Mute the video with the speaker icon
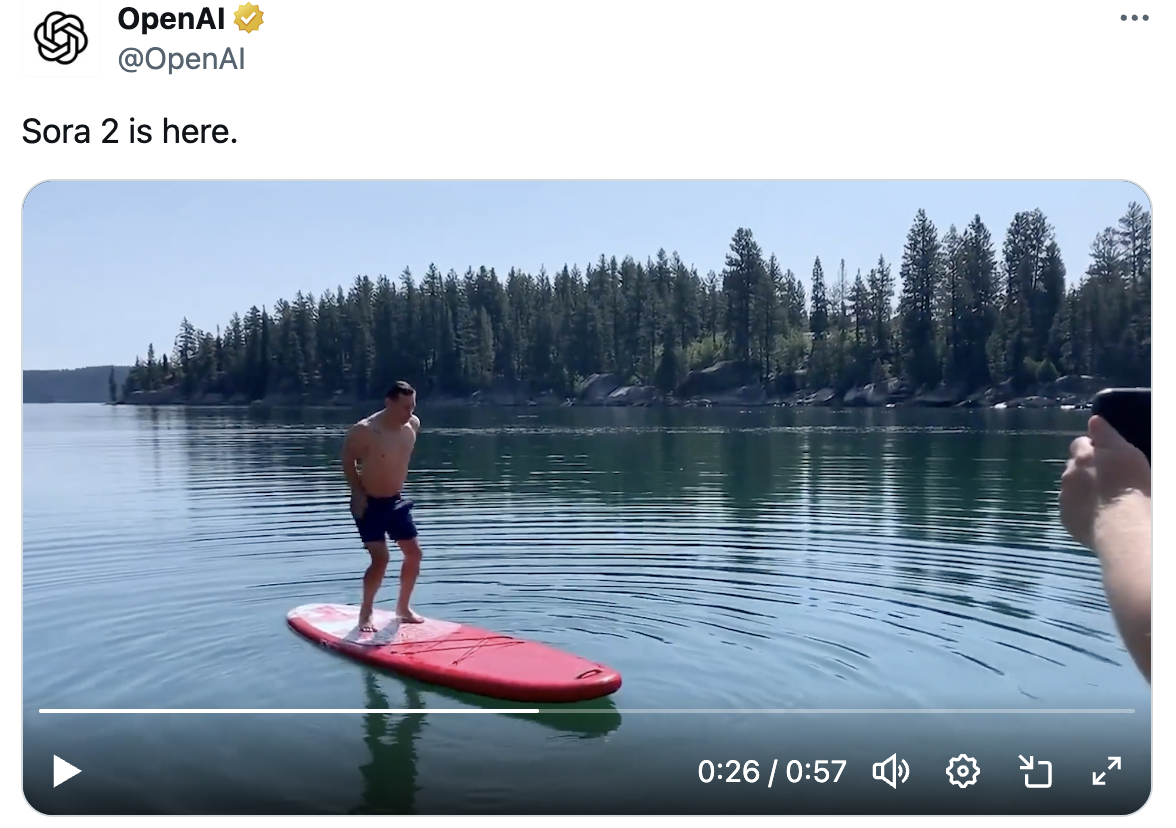This screenshot has width=1176, height=828. (890, 771)
